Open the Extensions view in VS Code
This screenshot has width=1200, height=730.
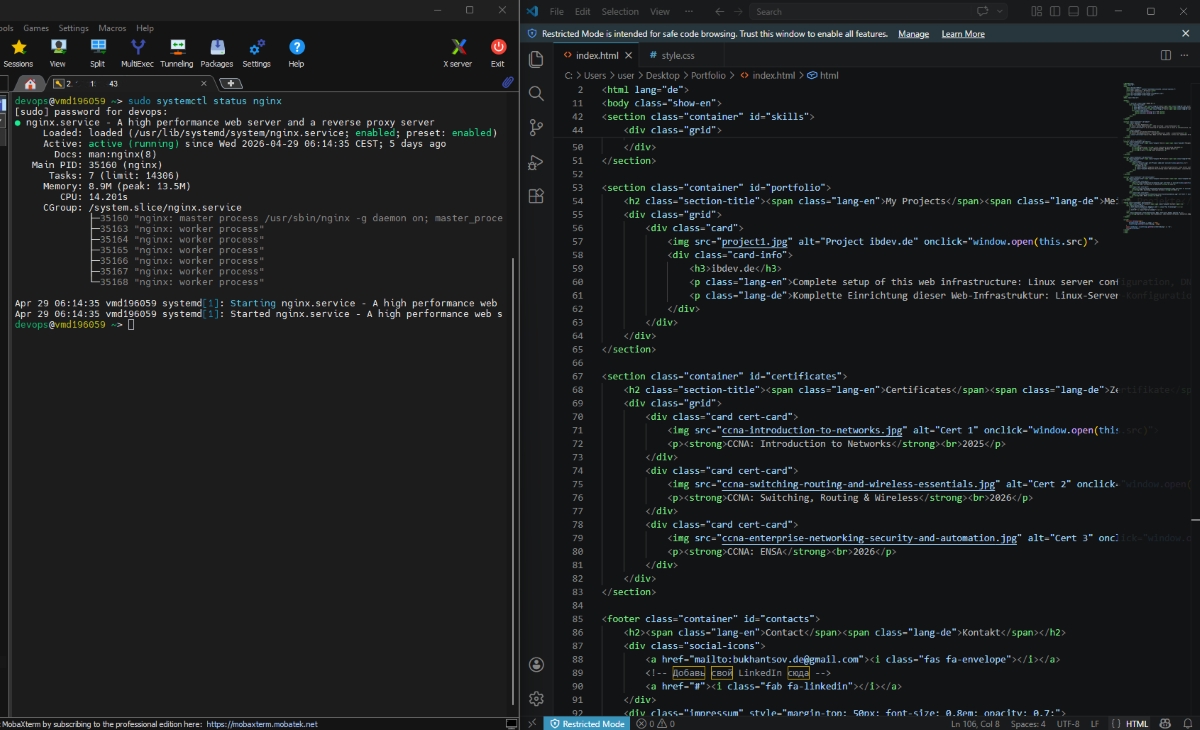(536, 196)
